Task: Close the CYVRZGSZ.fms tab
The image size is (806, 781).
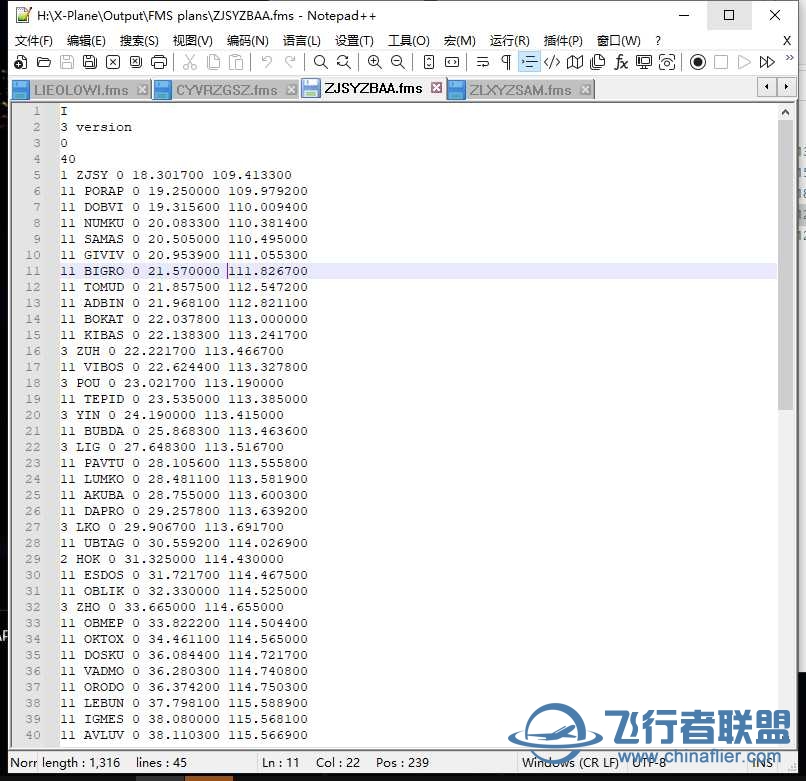Action: click(x=291, y=90)
